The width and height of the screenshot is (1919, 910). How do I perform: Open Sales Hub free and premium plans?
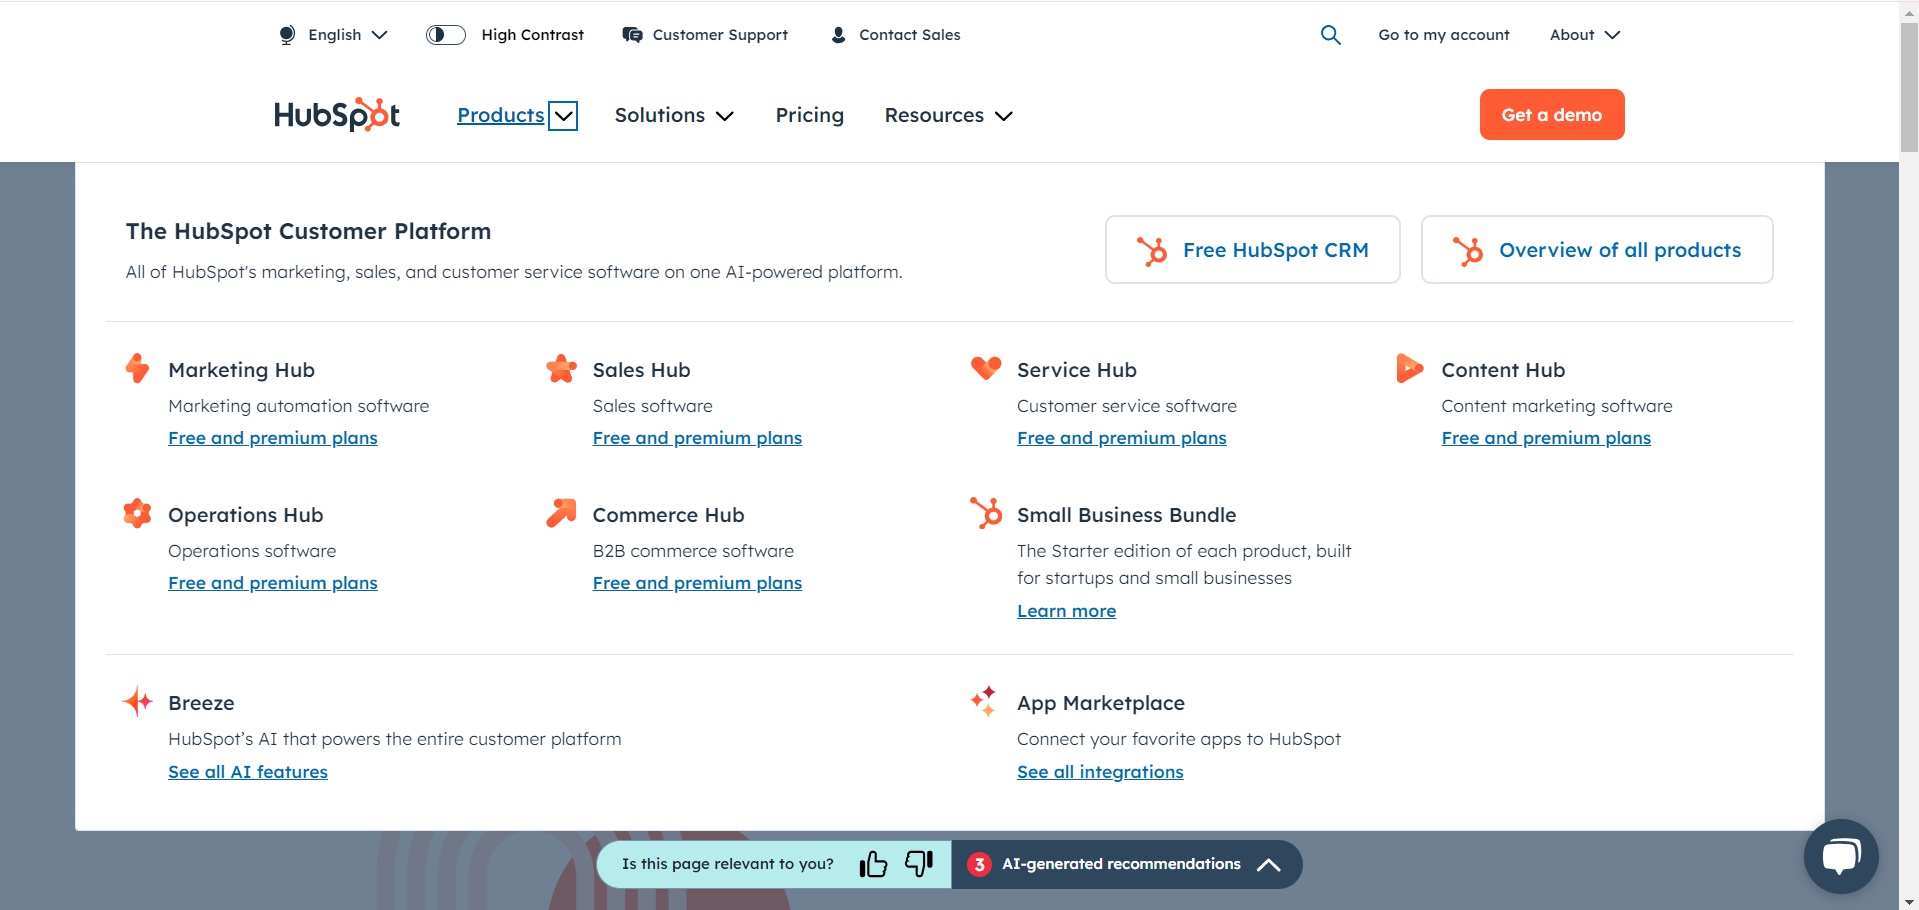click(697, 438)
